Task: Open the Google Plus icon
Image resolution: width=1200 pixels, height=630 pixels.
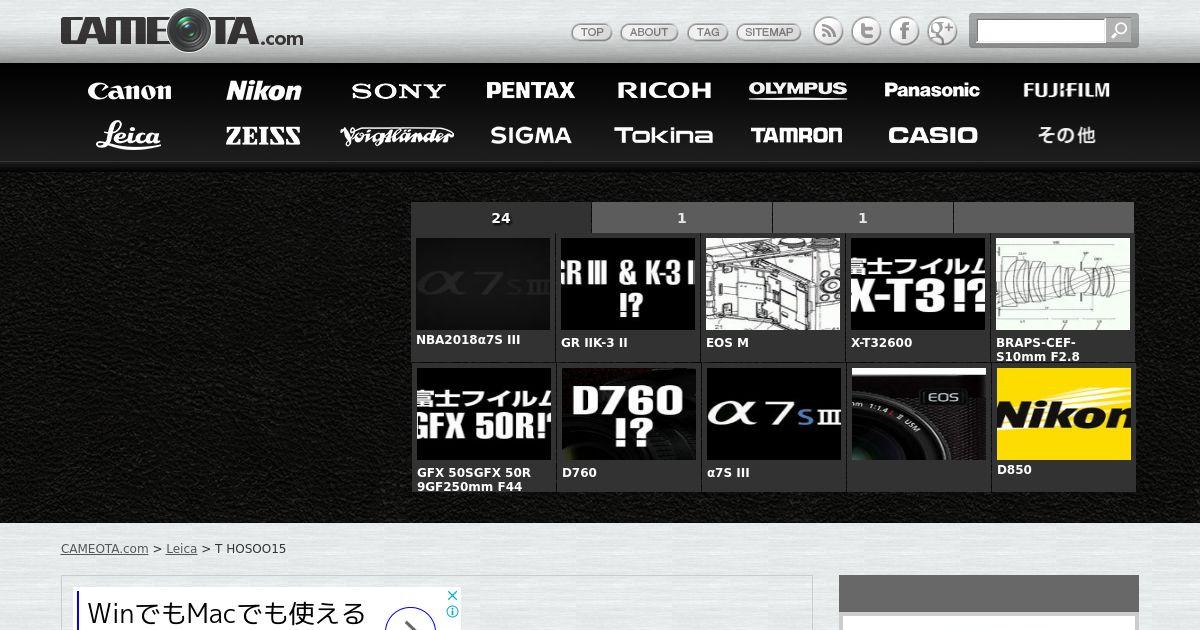Action: (x=942, y=31)
